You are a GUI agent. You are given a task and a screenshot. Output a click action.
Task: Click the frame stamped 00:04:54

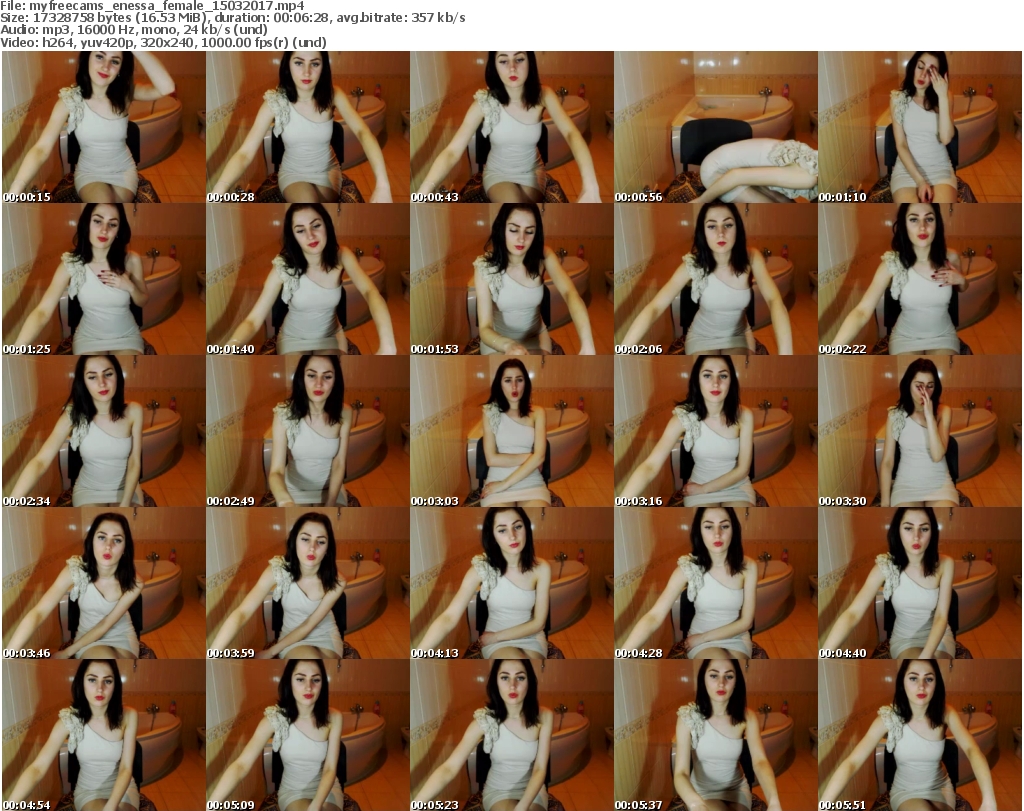point(104,735)
